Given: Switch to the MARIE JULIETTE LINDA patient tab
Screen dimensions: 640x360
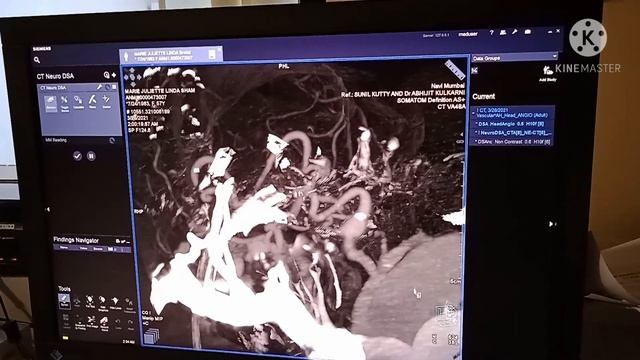Looking at the screenshot, I should [x=171, y=55].
